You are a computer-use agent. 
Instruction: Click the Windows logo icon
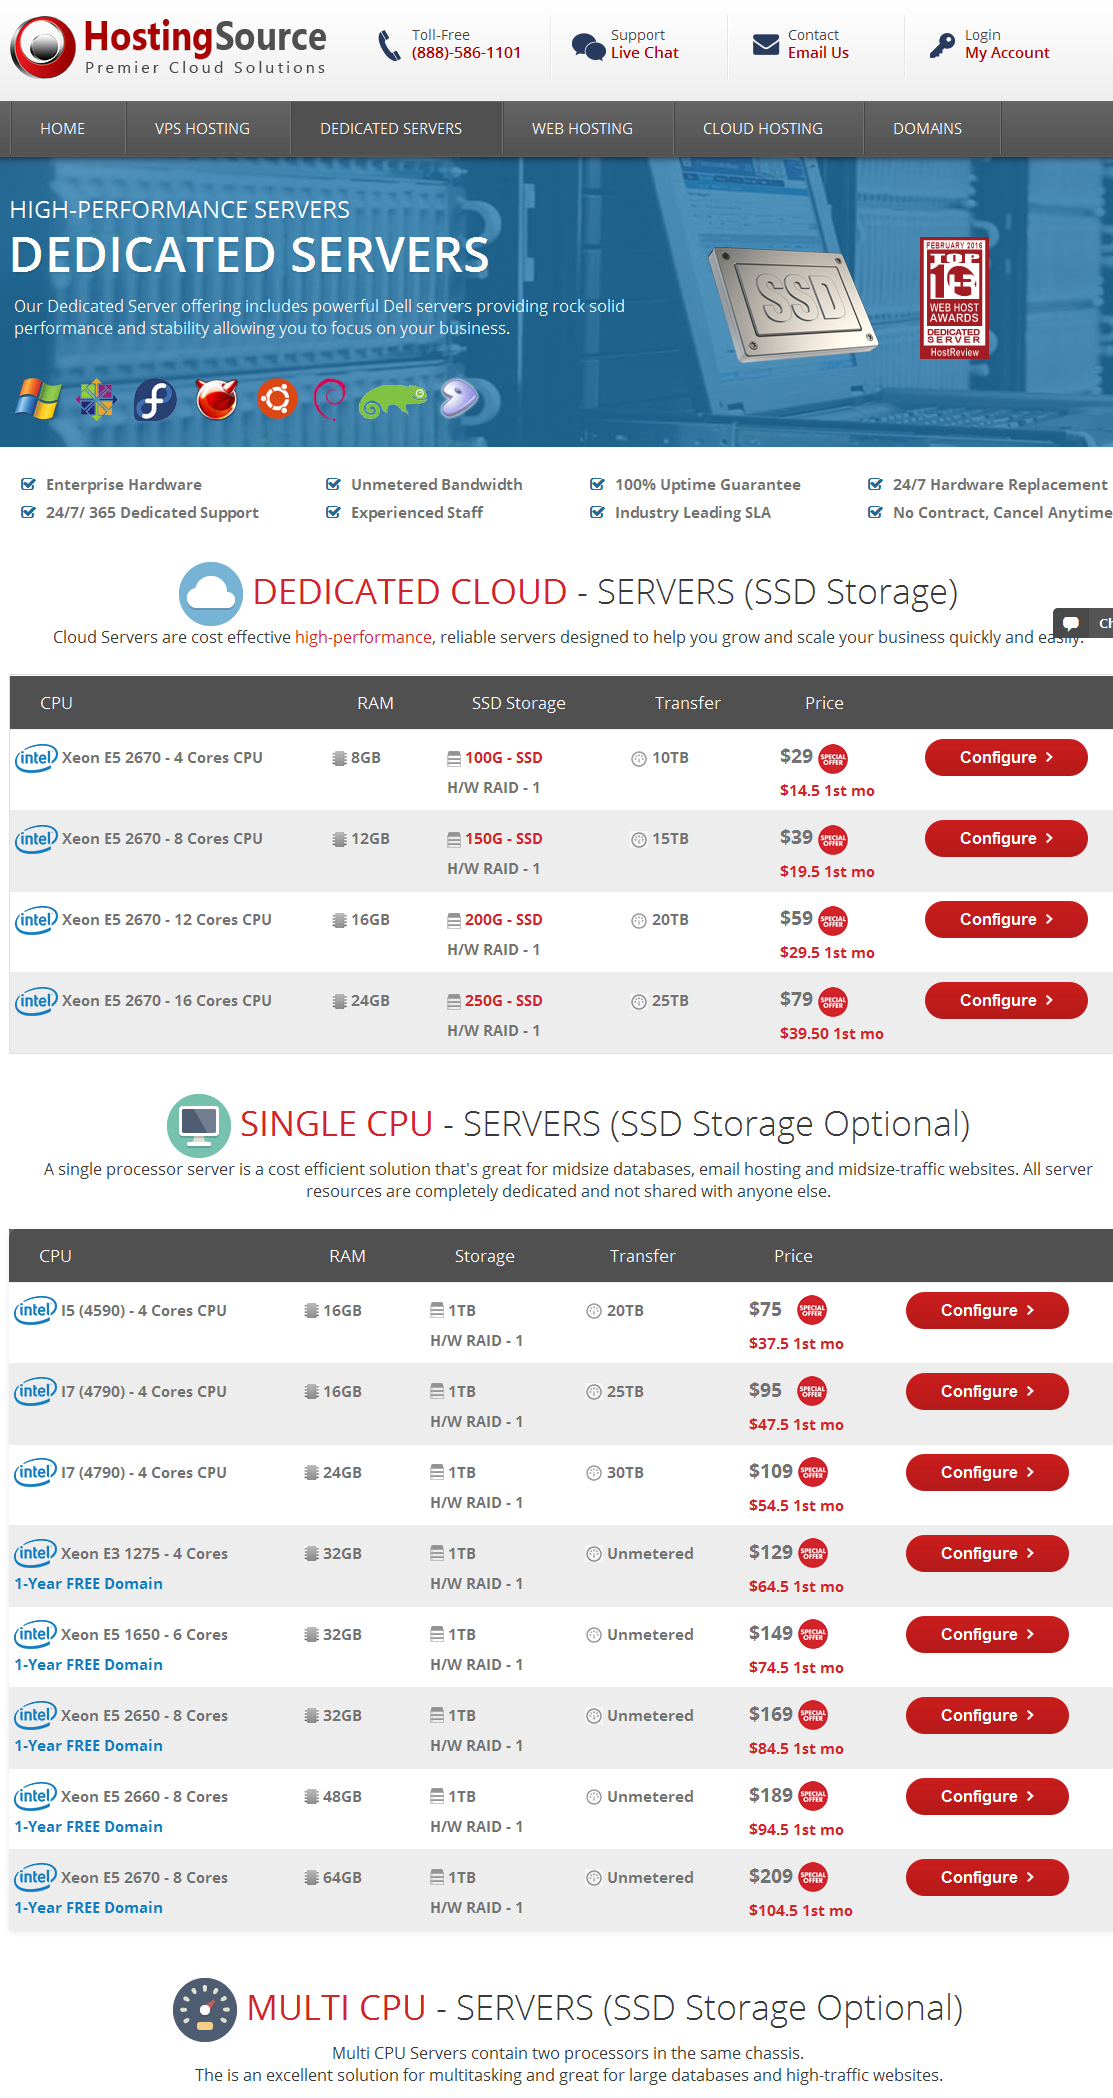click(38, 399)
